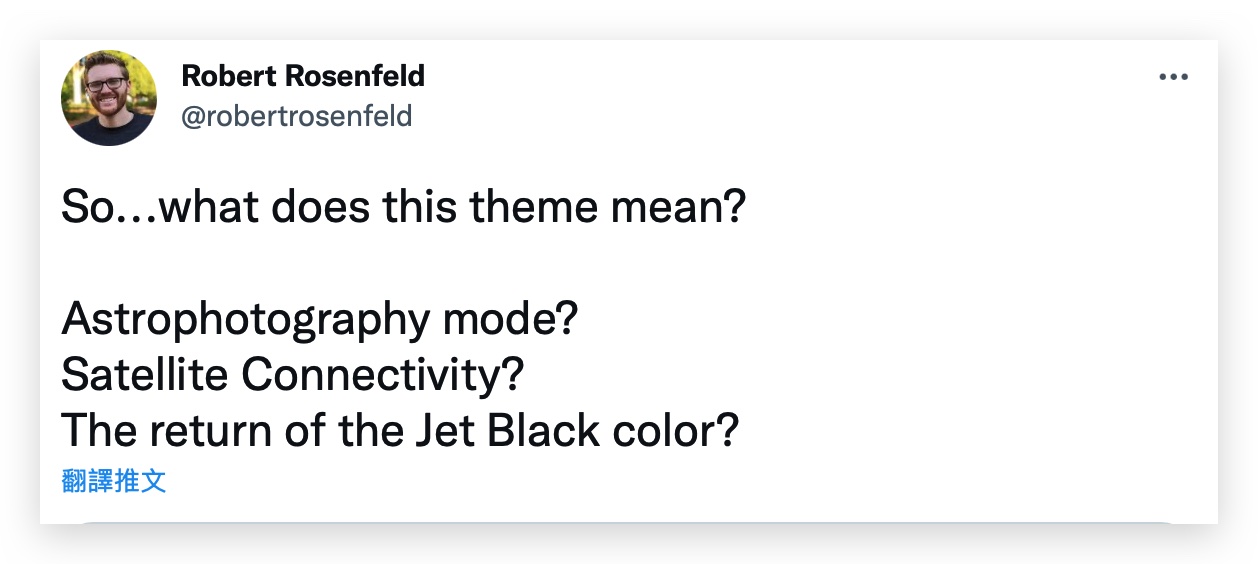Image resolution: width=1258 pixels, height=564 pixels.
Task: Click the "The return of the Jet Black color?" line
Action: (400, 431)
